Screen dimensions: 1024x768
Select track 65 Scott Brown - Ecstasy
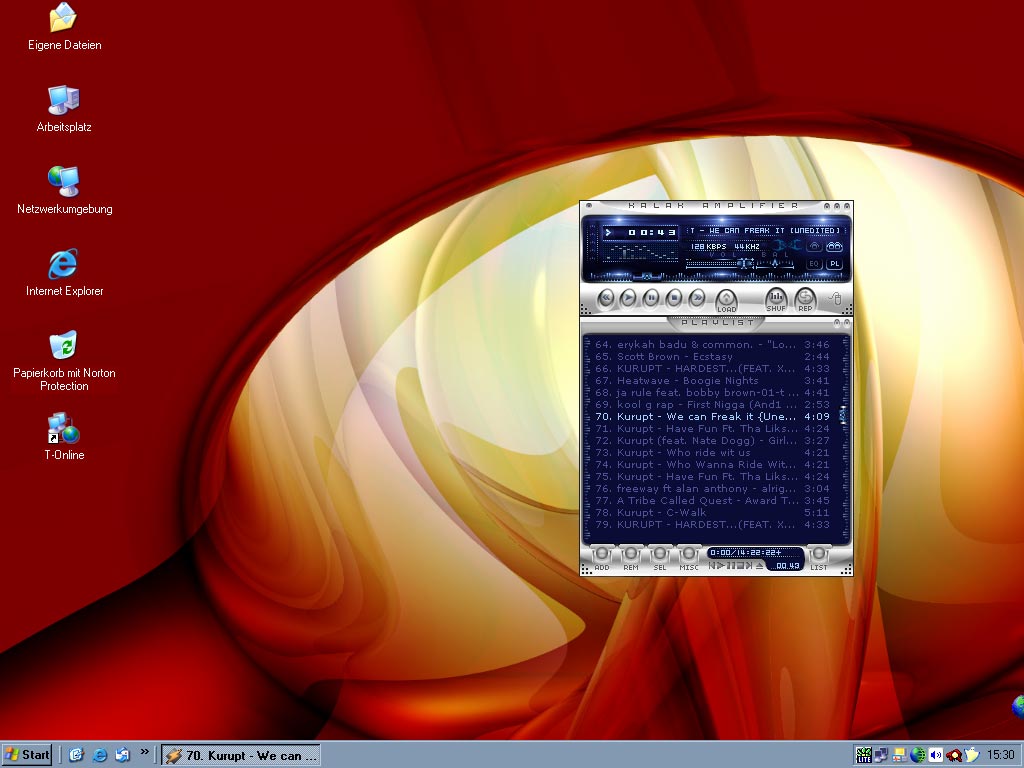pyautogui.click(x=712, y=357)
